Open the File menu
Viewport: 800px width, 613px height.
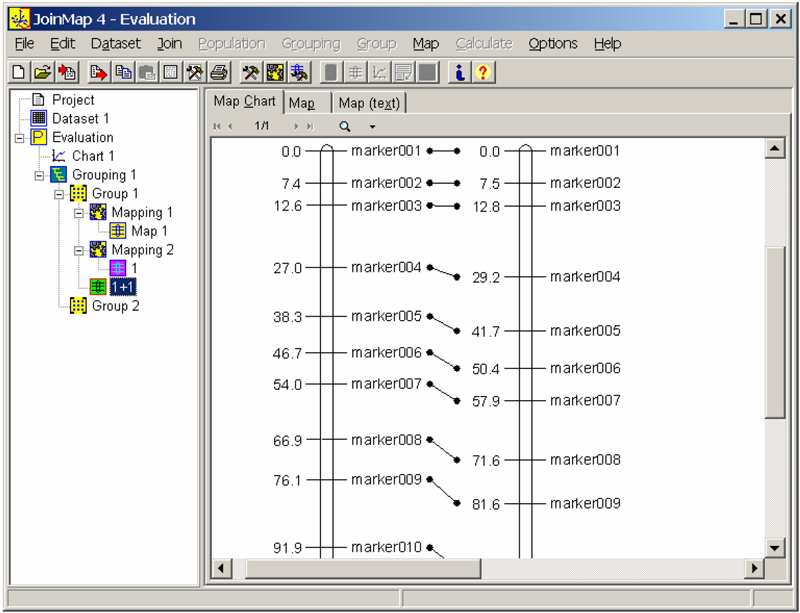(x=24, y=44)
